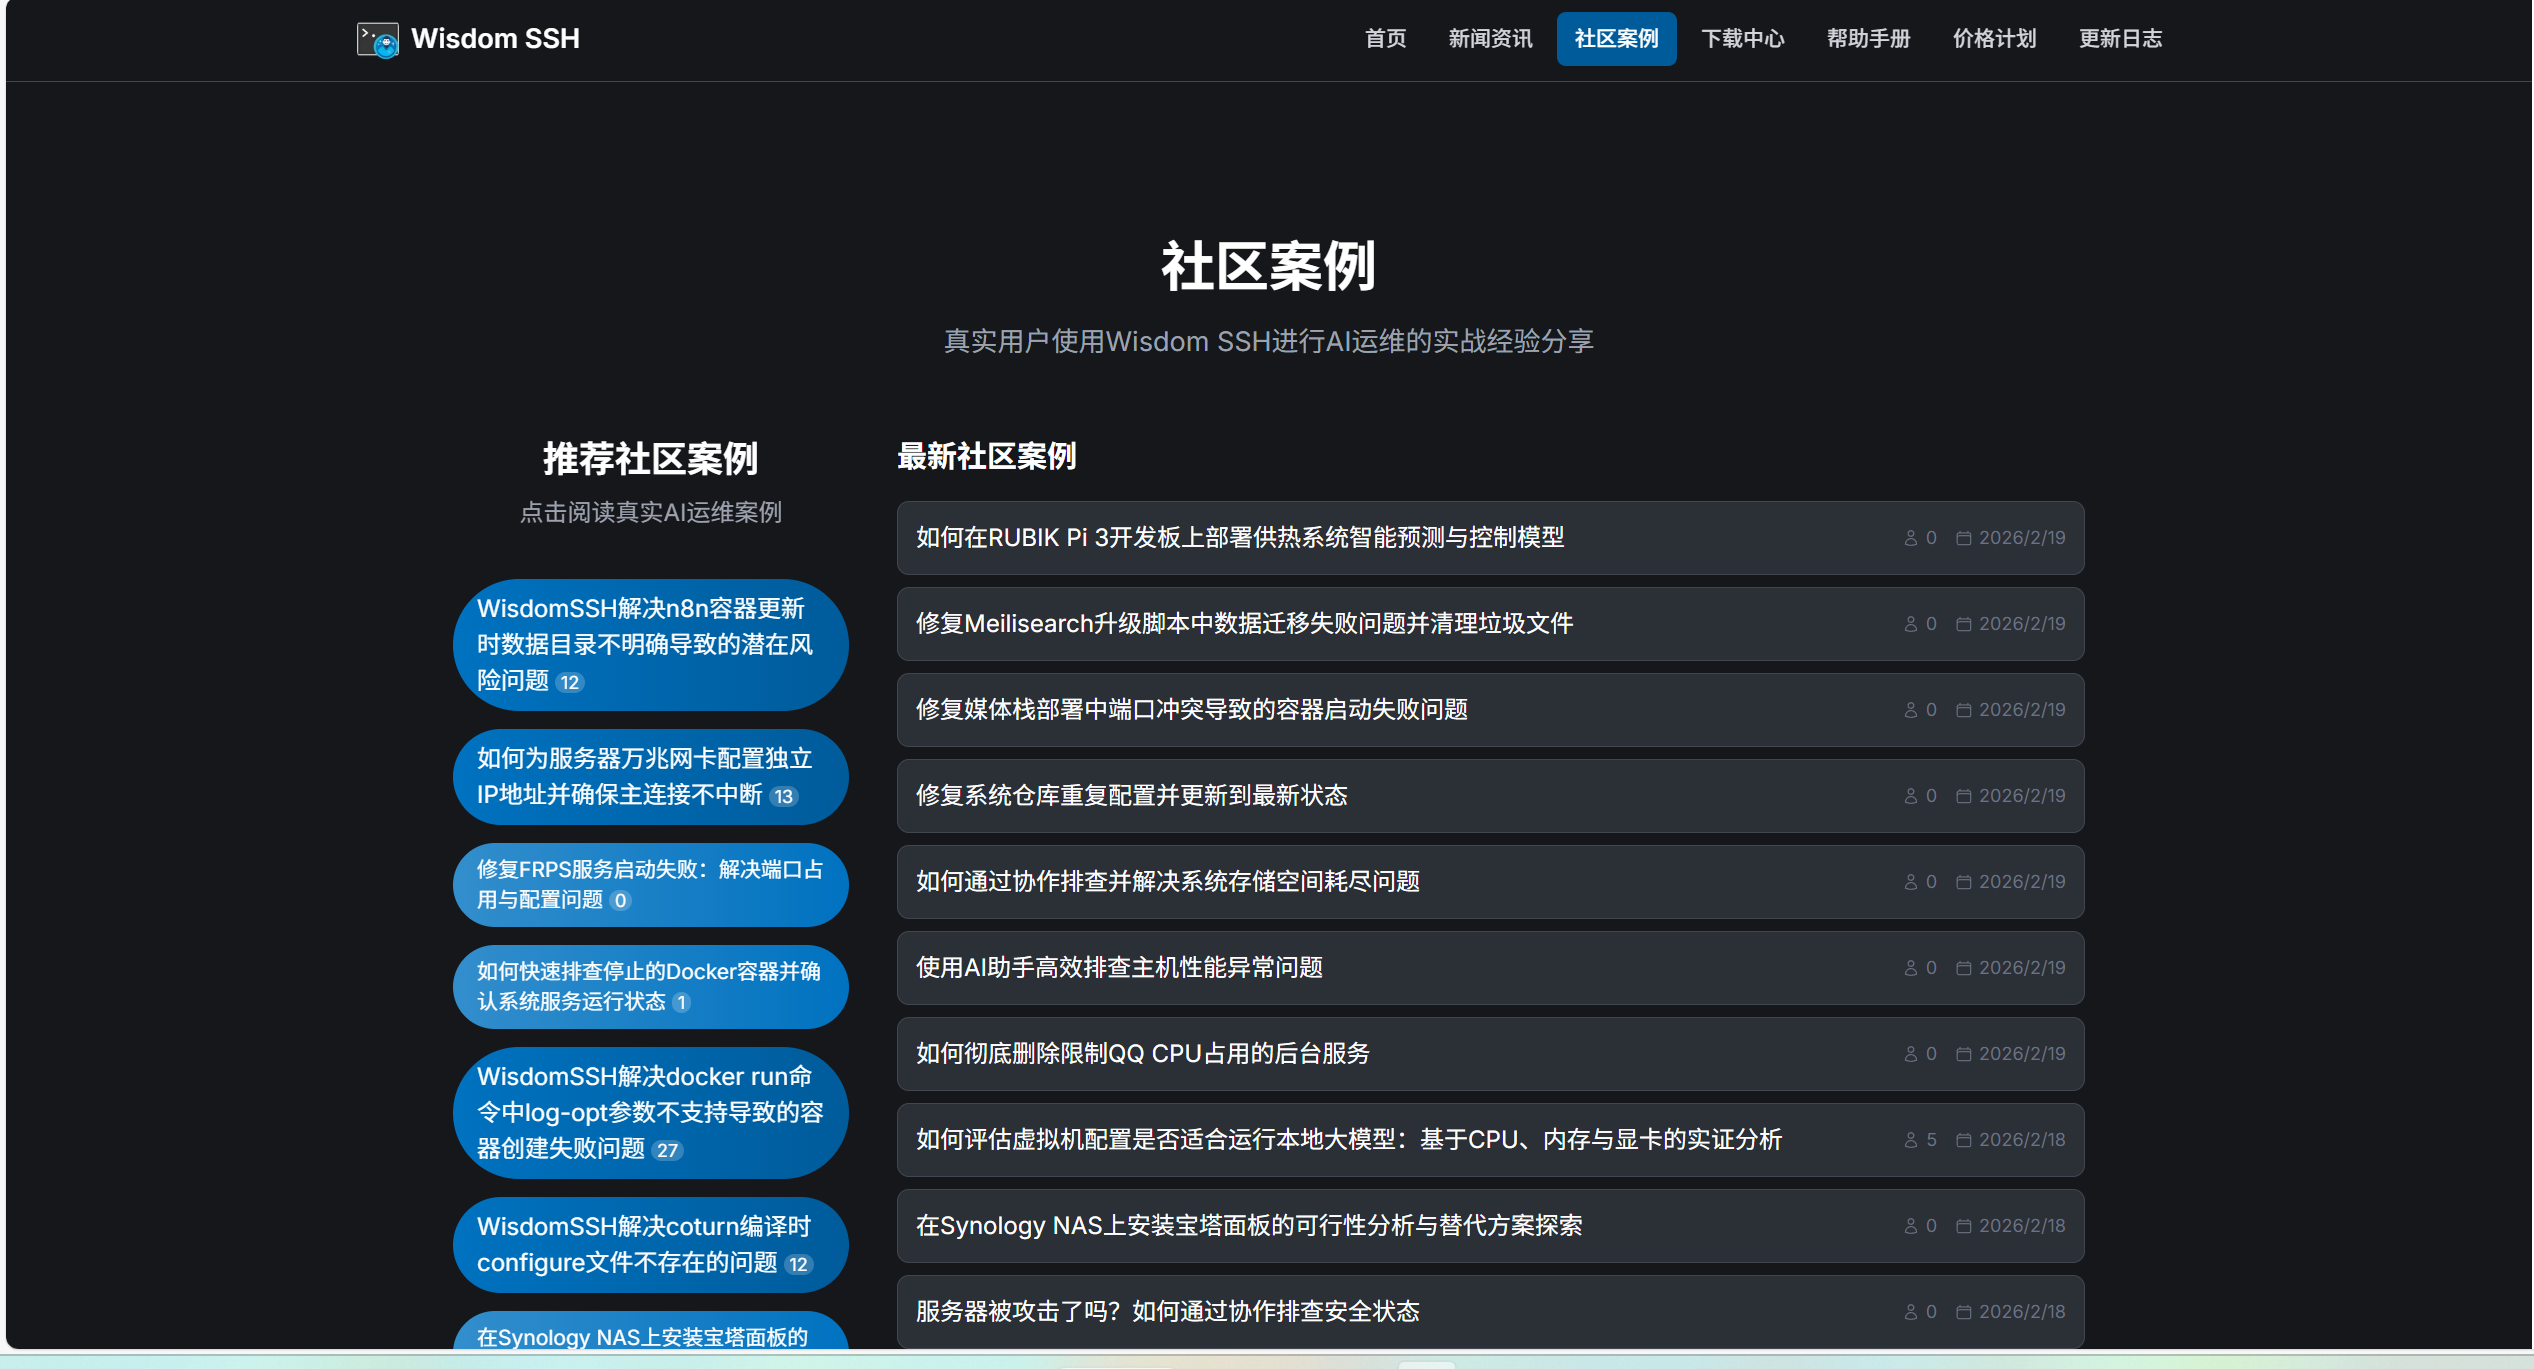Click calendar icon on Synology NAS article row
The image size is (2534, 1369).
click(1963, 1226)
